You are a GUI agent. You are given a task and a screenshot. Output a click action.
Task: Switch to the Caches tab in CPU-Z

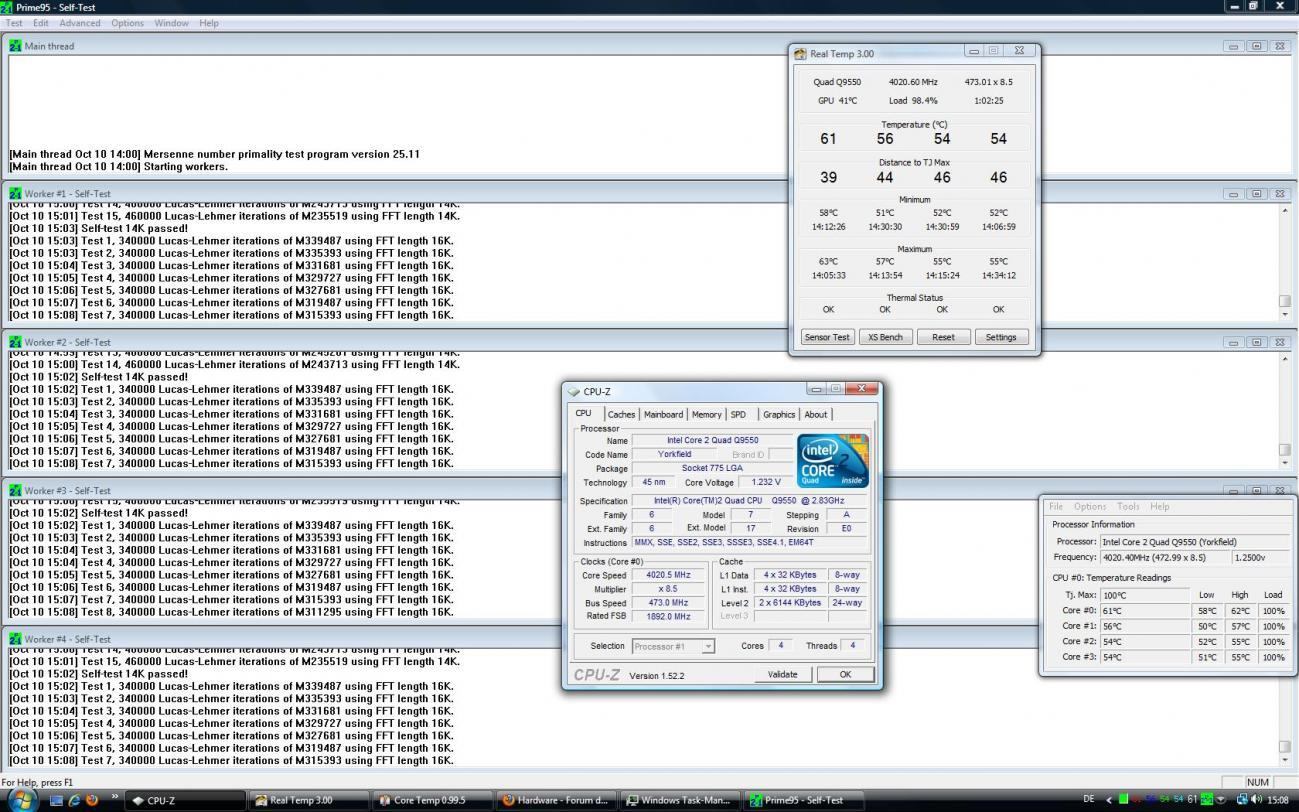pos(621,414)
